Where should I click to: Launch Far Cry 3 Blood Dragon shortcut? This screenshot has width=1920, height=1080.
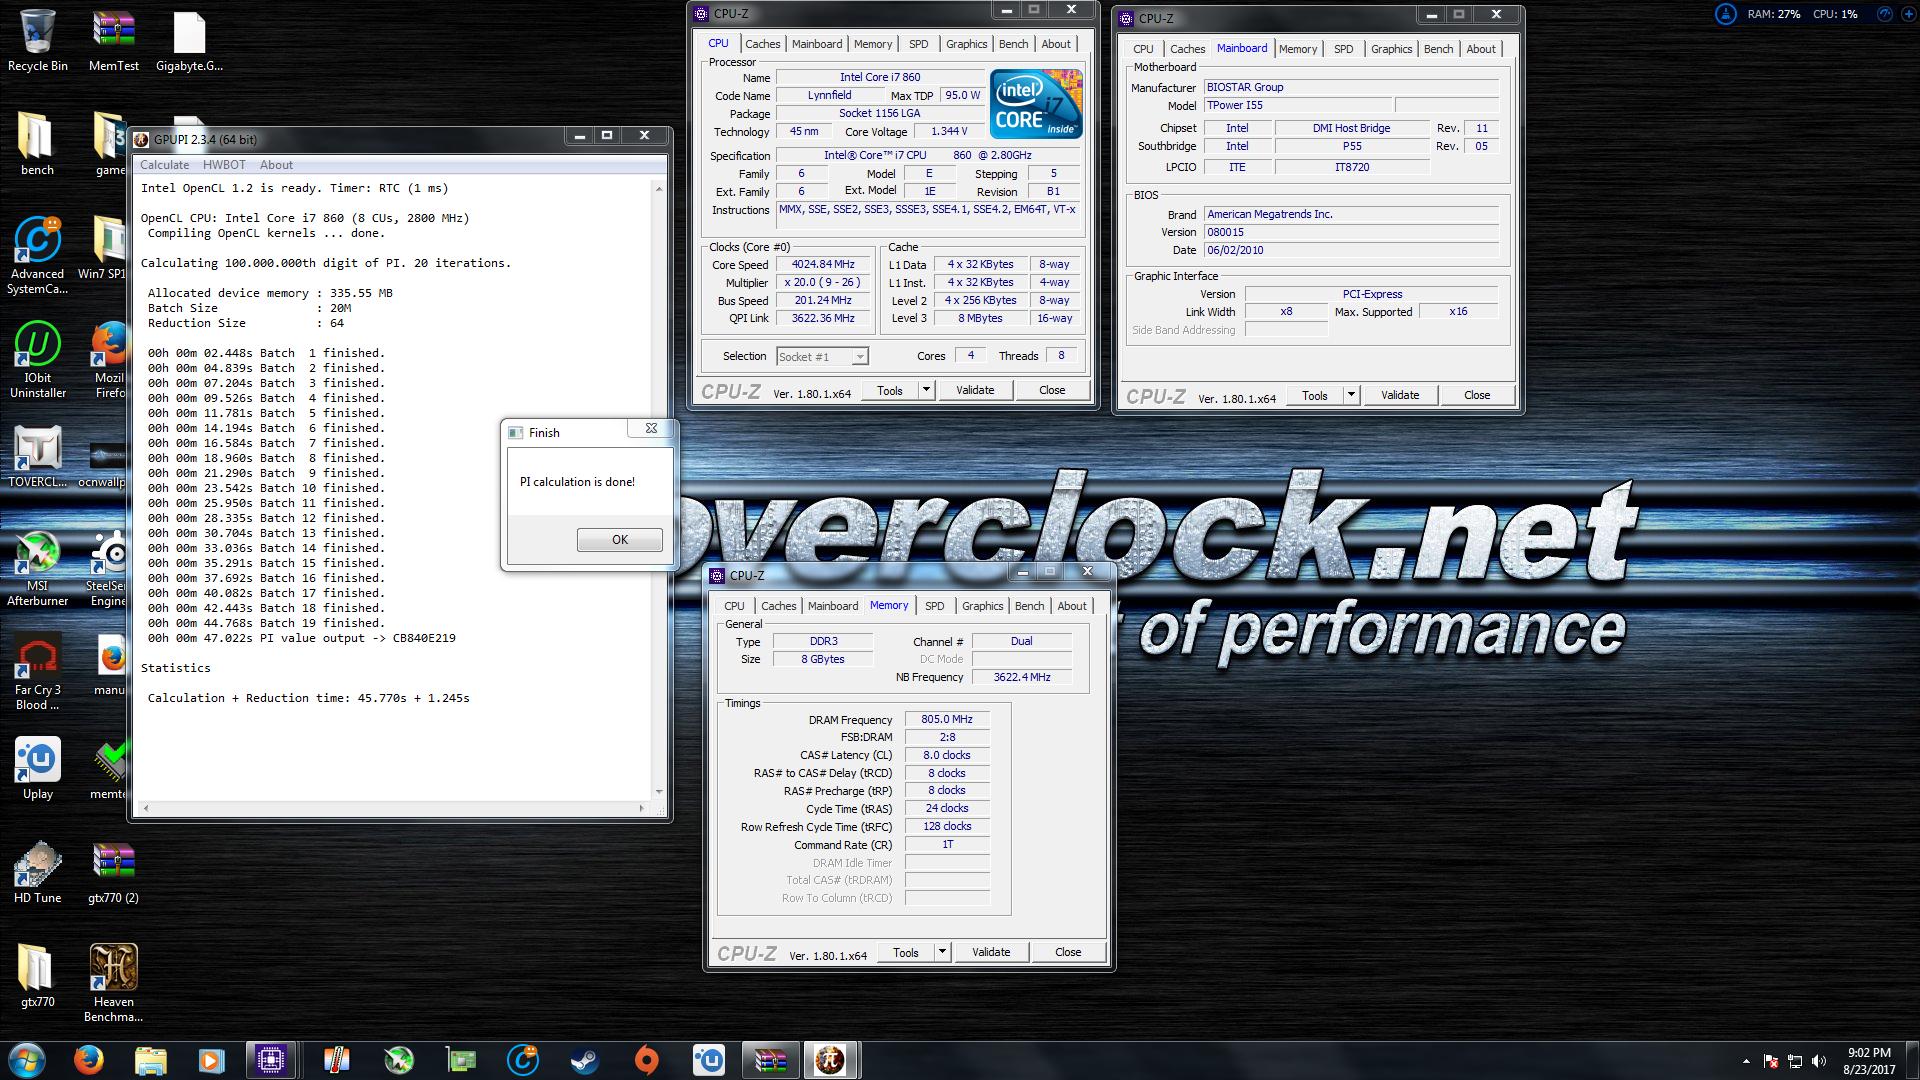[37, 672]
